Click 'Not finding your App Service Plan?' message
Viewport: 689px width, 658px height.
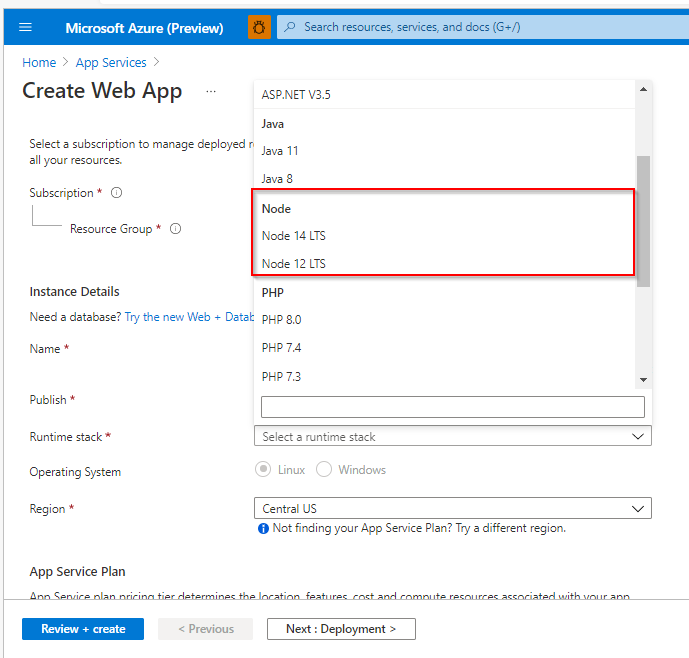(419, 528)
